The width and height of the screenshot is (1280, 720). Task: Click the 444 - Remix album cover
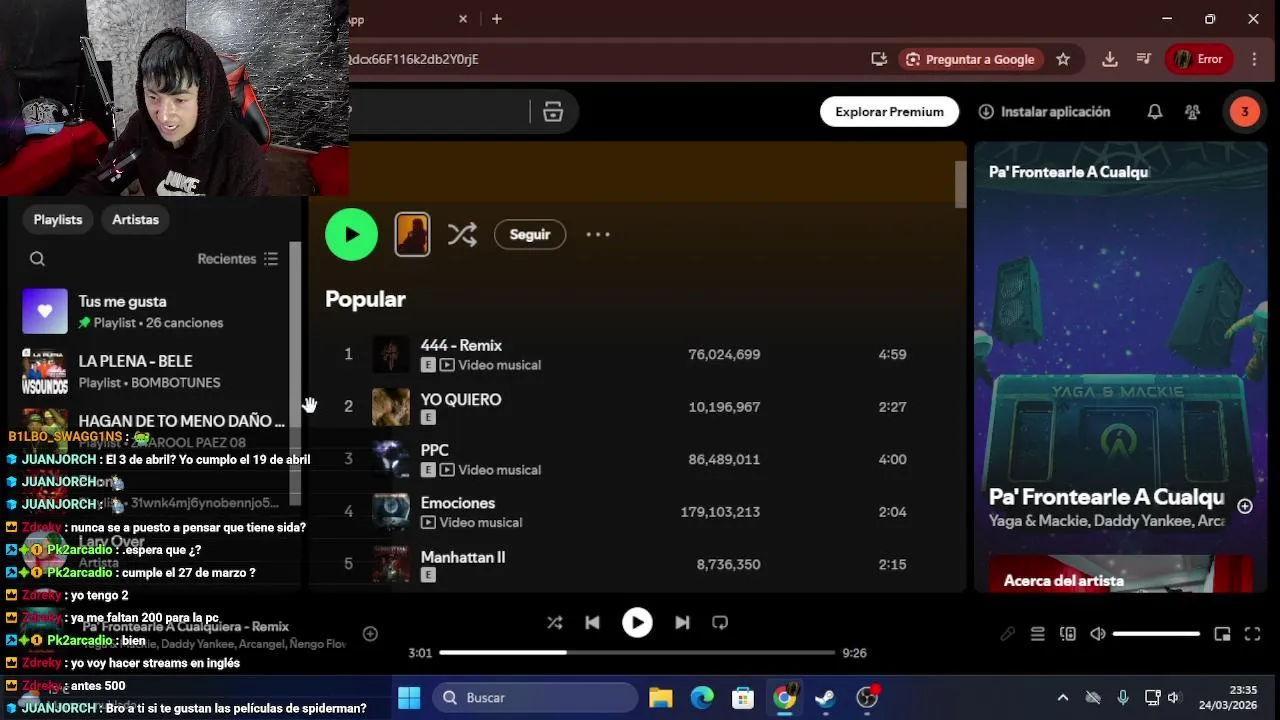point(391,354)
